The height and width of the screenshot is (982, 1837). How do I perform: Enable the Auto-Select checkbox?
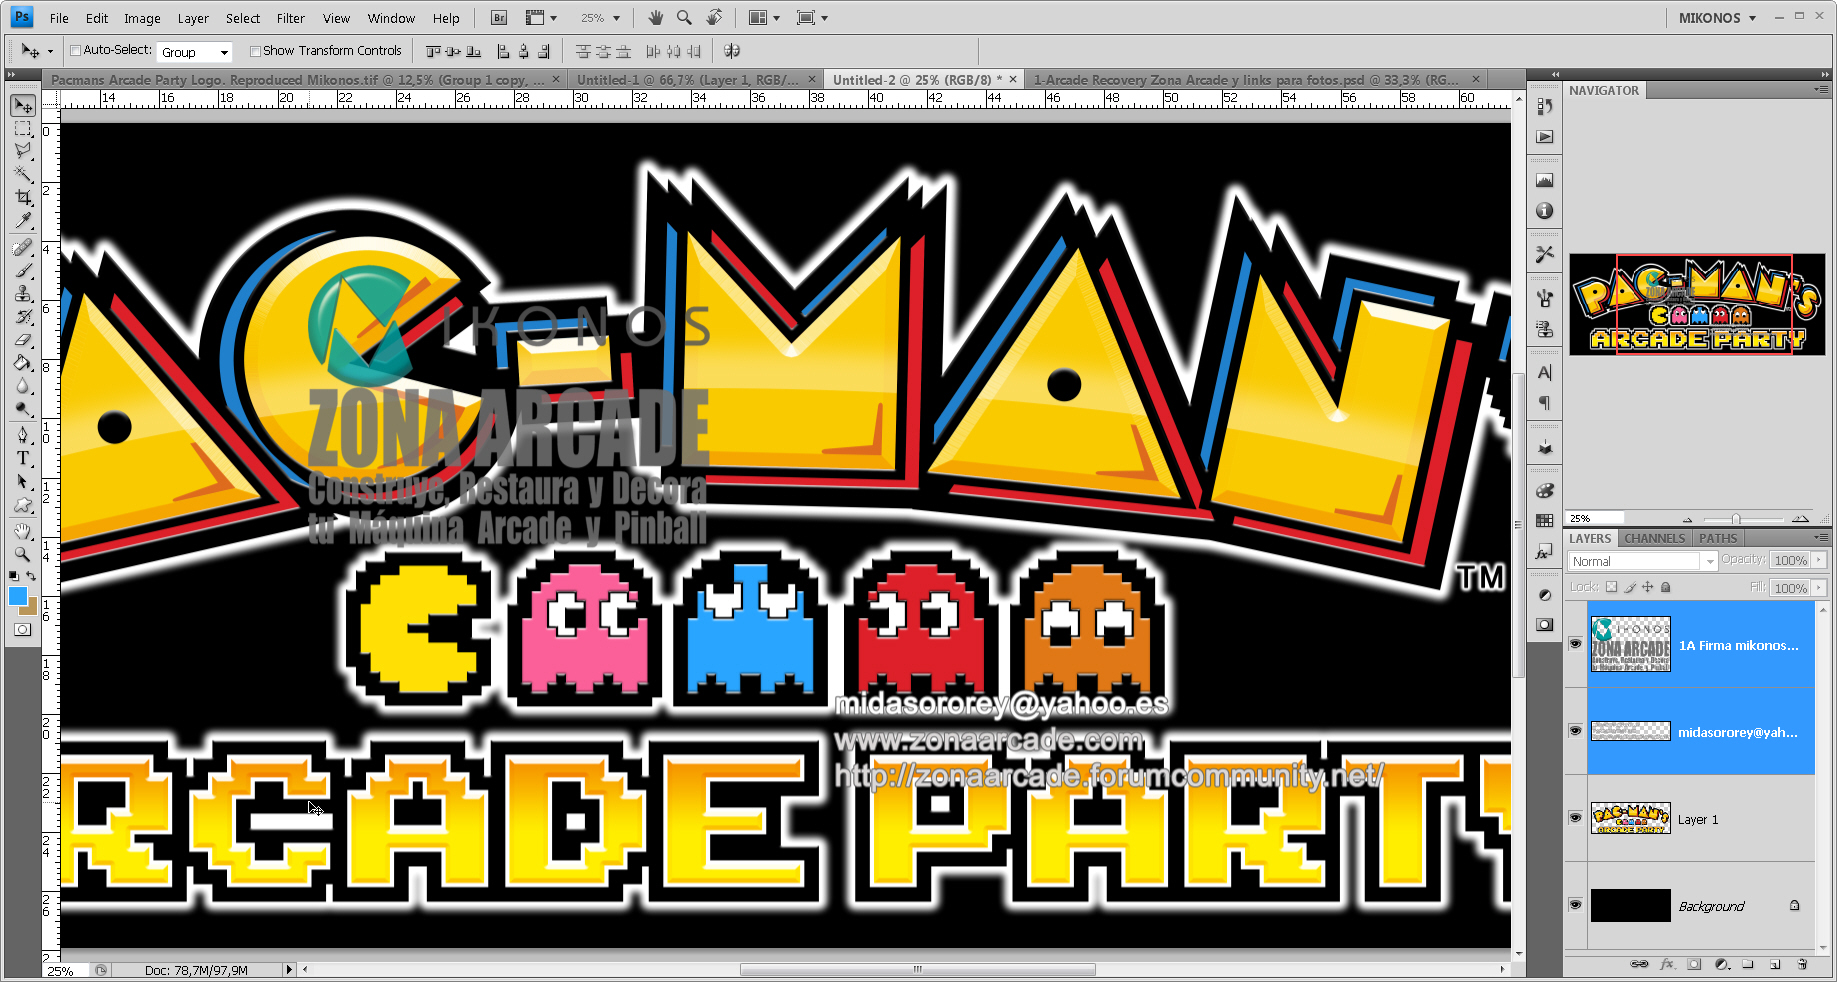(x=75, y=51)
